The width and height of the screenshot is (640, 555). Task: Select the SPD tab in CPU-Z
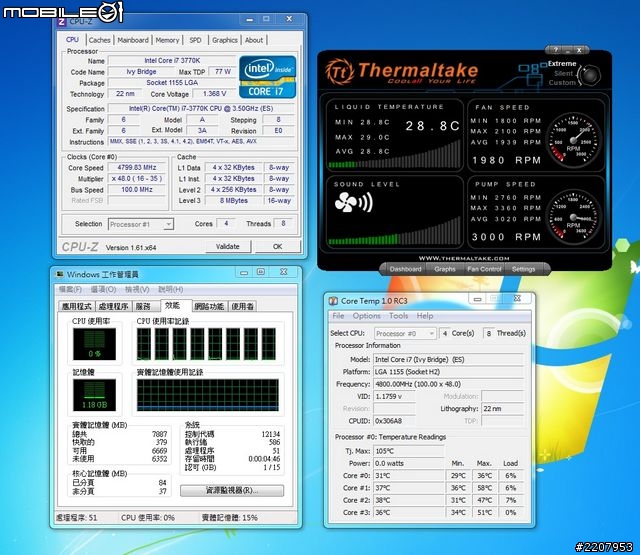click(x=196, y=40)
